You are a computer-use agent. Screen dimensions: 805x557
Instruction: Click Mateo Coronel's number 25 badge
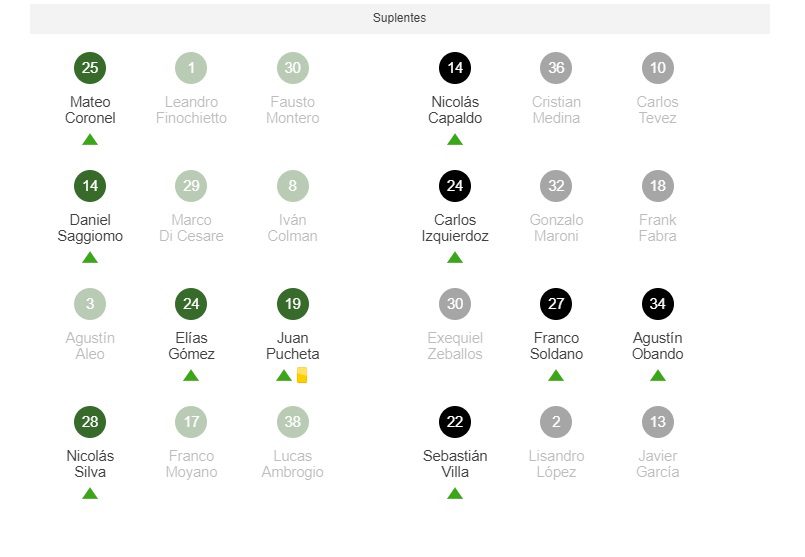coord(90,68)
